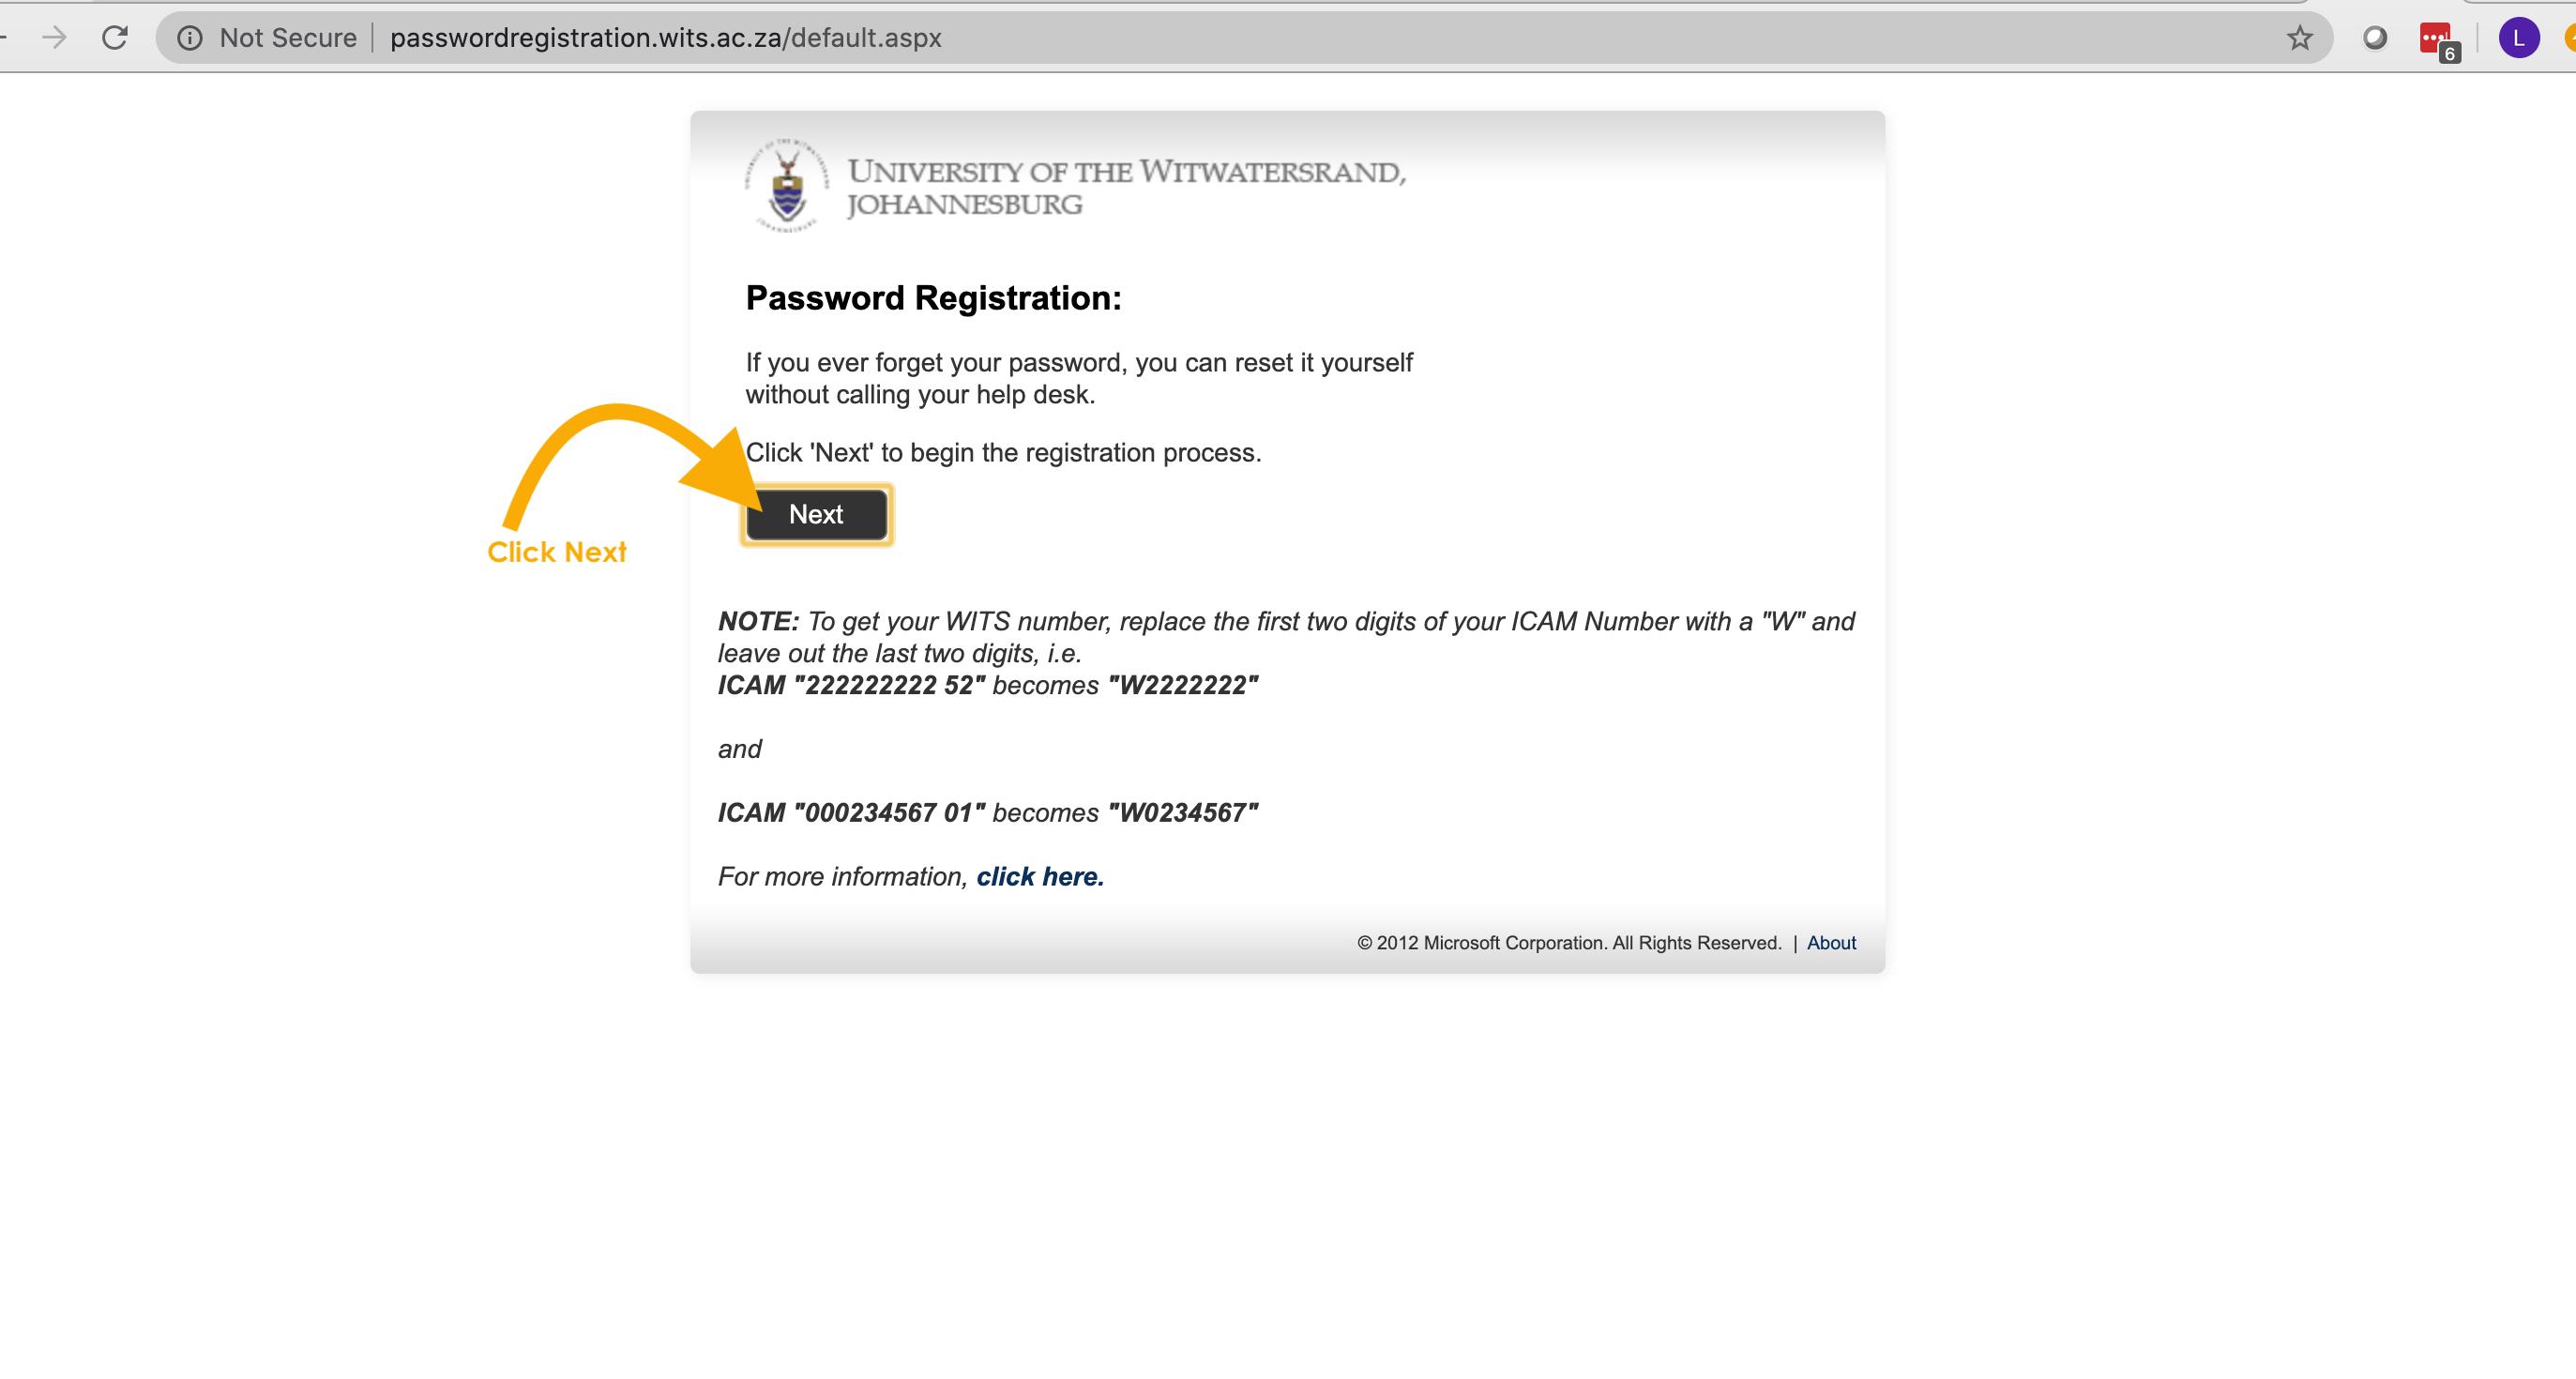Bookmark this page with the star icon
The height and width of the screenshot is (1379, 2576).
(2299, 38)
